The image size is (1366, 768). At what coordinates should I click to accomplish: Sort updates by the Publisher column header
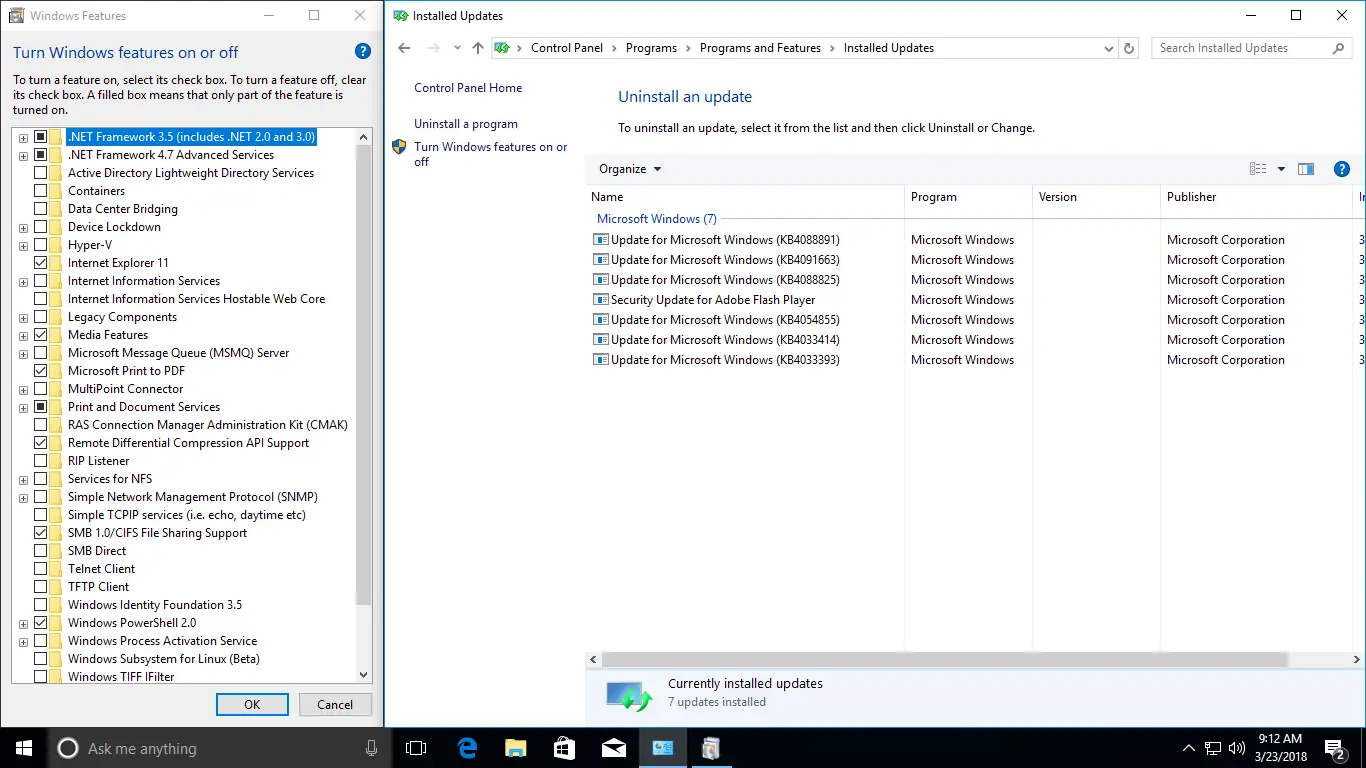1256,197
